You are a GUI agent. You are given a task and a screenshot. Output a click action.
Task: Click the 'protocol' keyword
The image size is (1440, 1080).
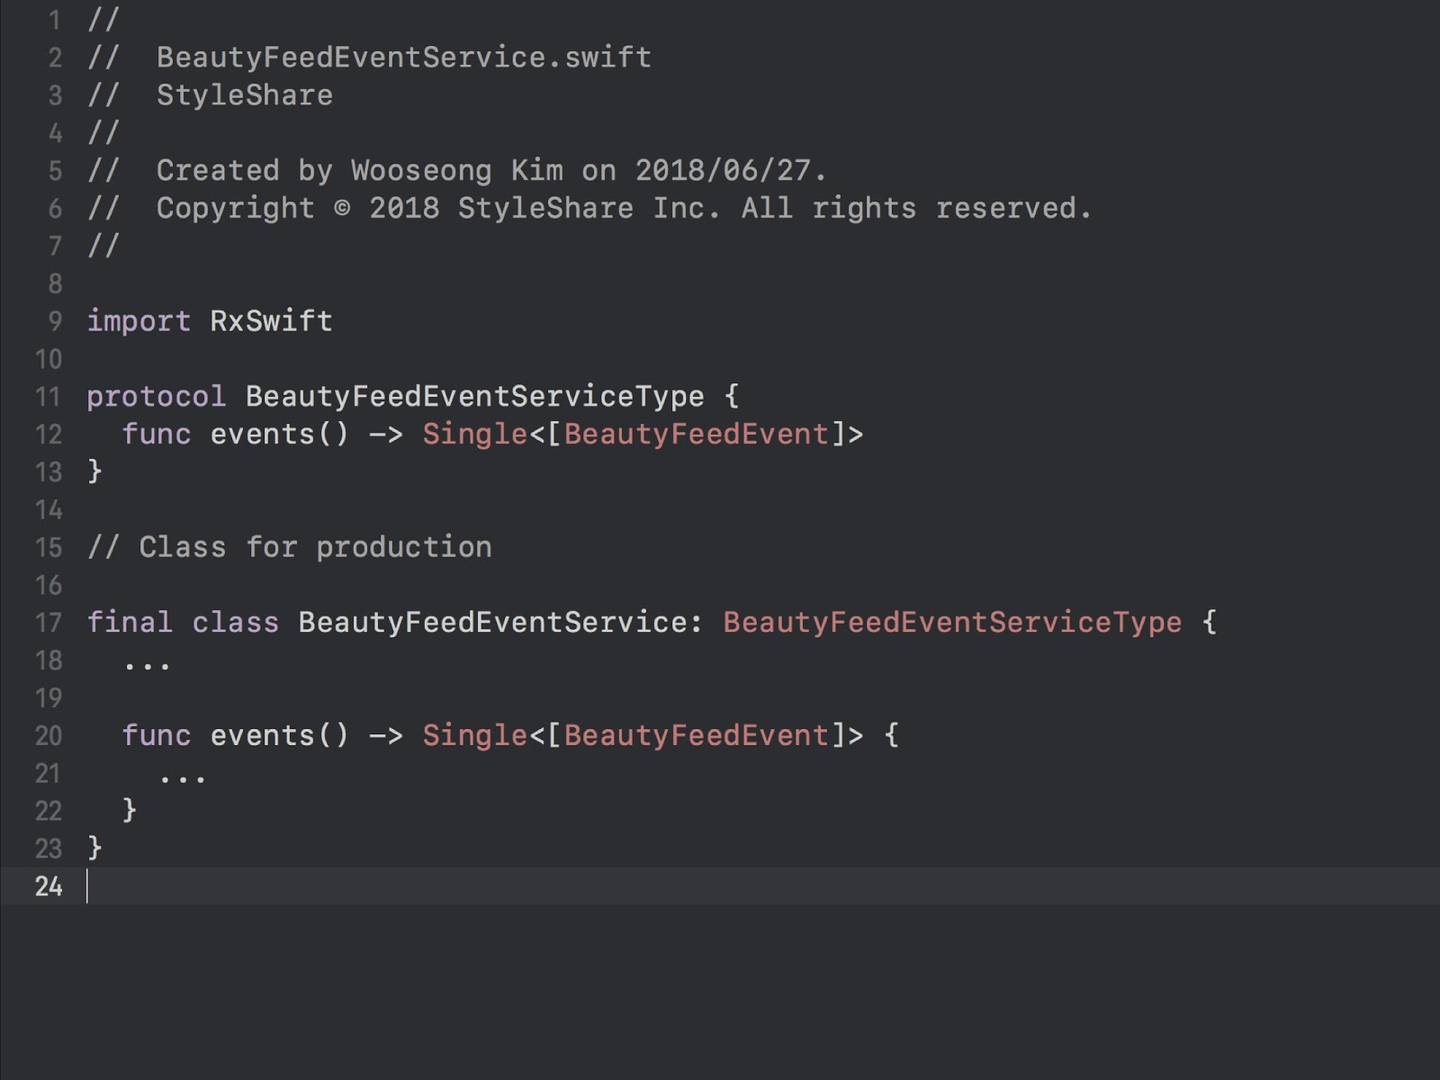tap(156, 397)
